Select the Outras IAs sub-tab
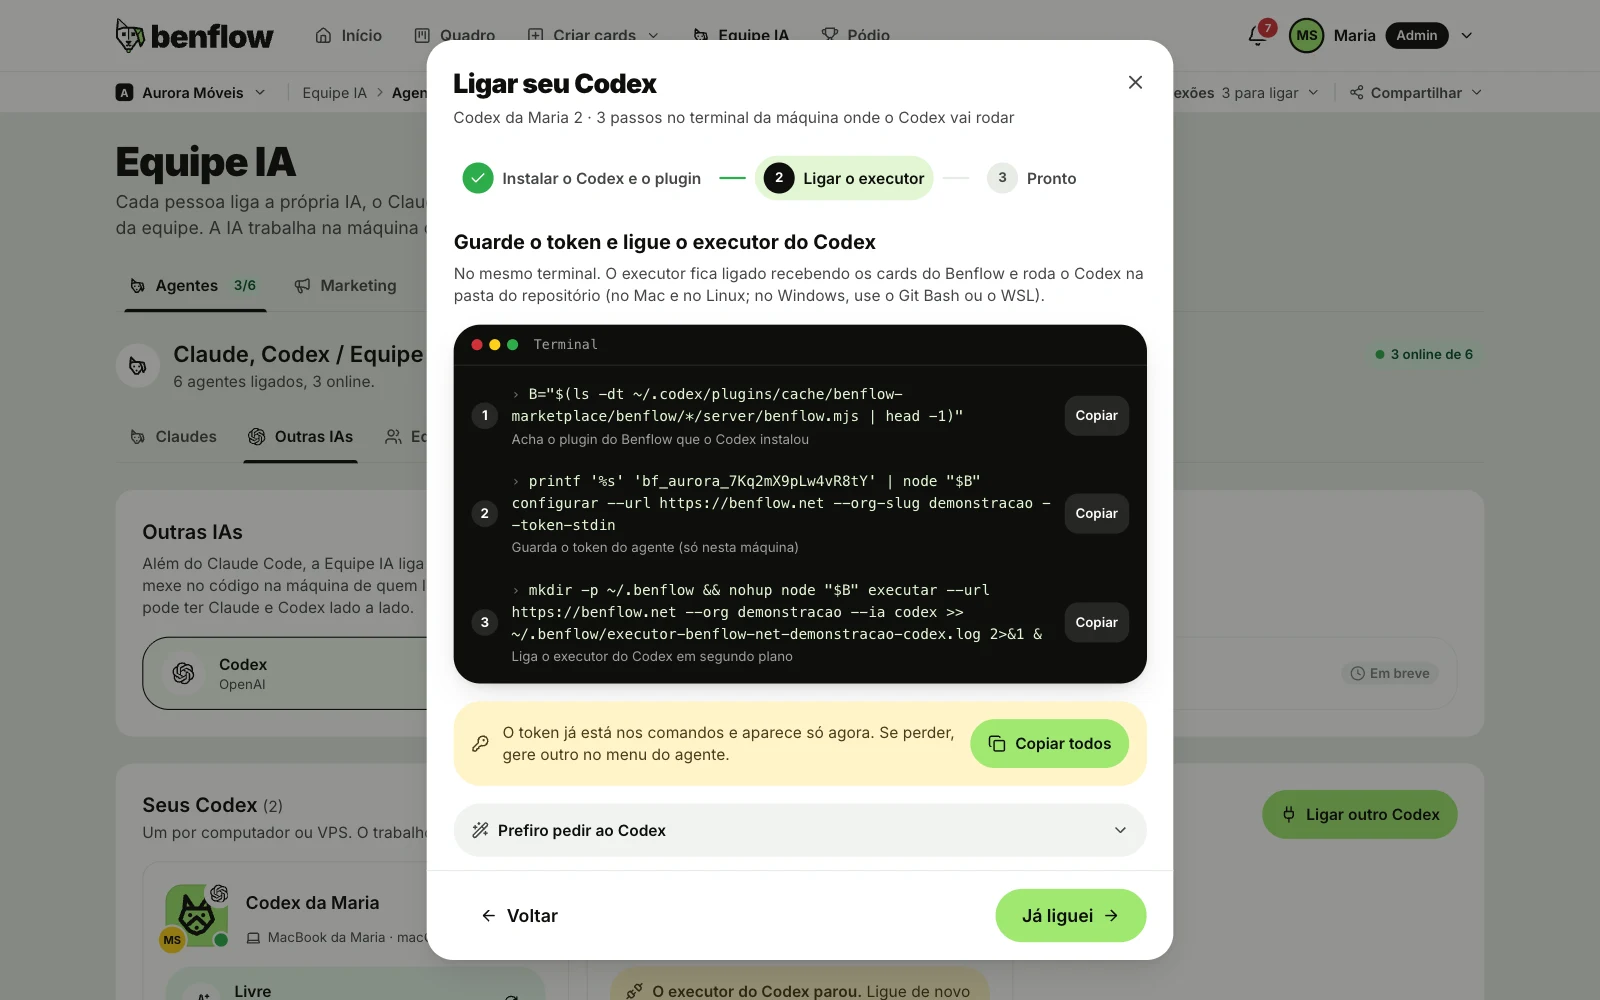 (x=300, y=437)
